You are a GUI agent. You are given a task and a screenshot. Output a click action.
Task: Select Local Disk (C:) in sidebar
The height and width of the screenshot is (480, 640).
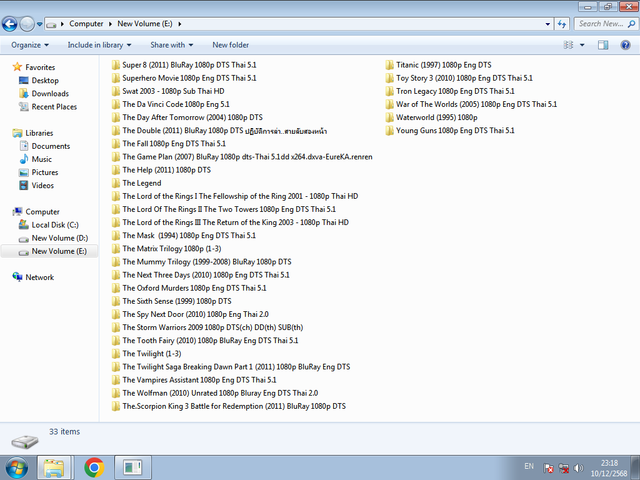(55, 225)
